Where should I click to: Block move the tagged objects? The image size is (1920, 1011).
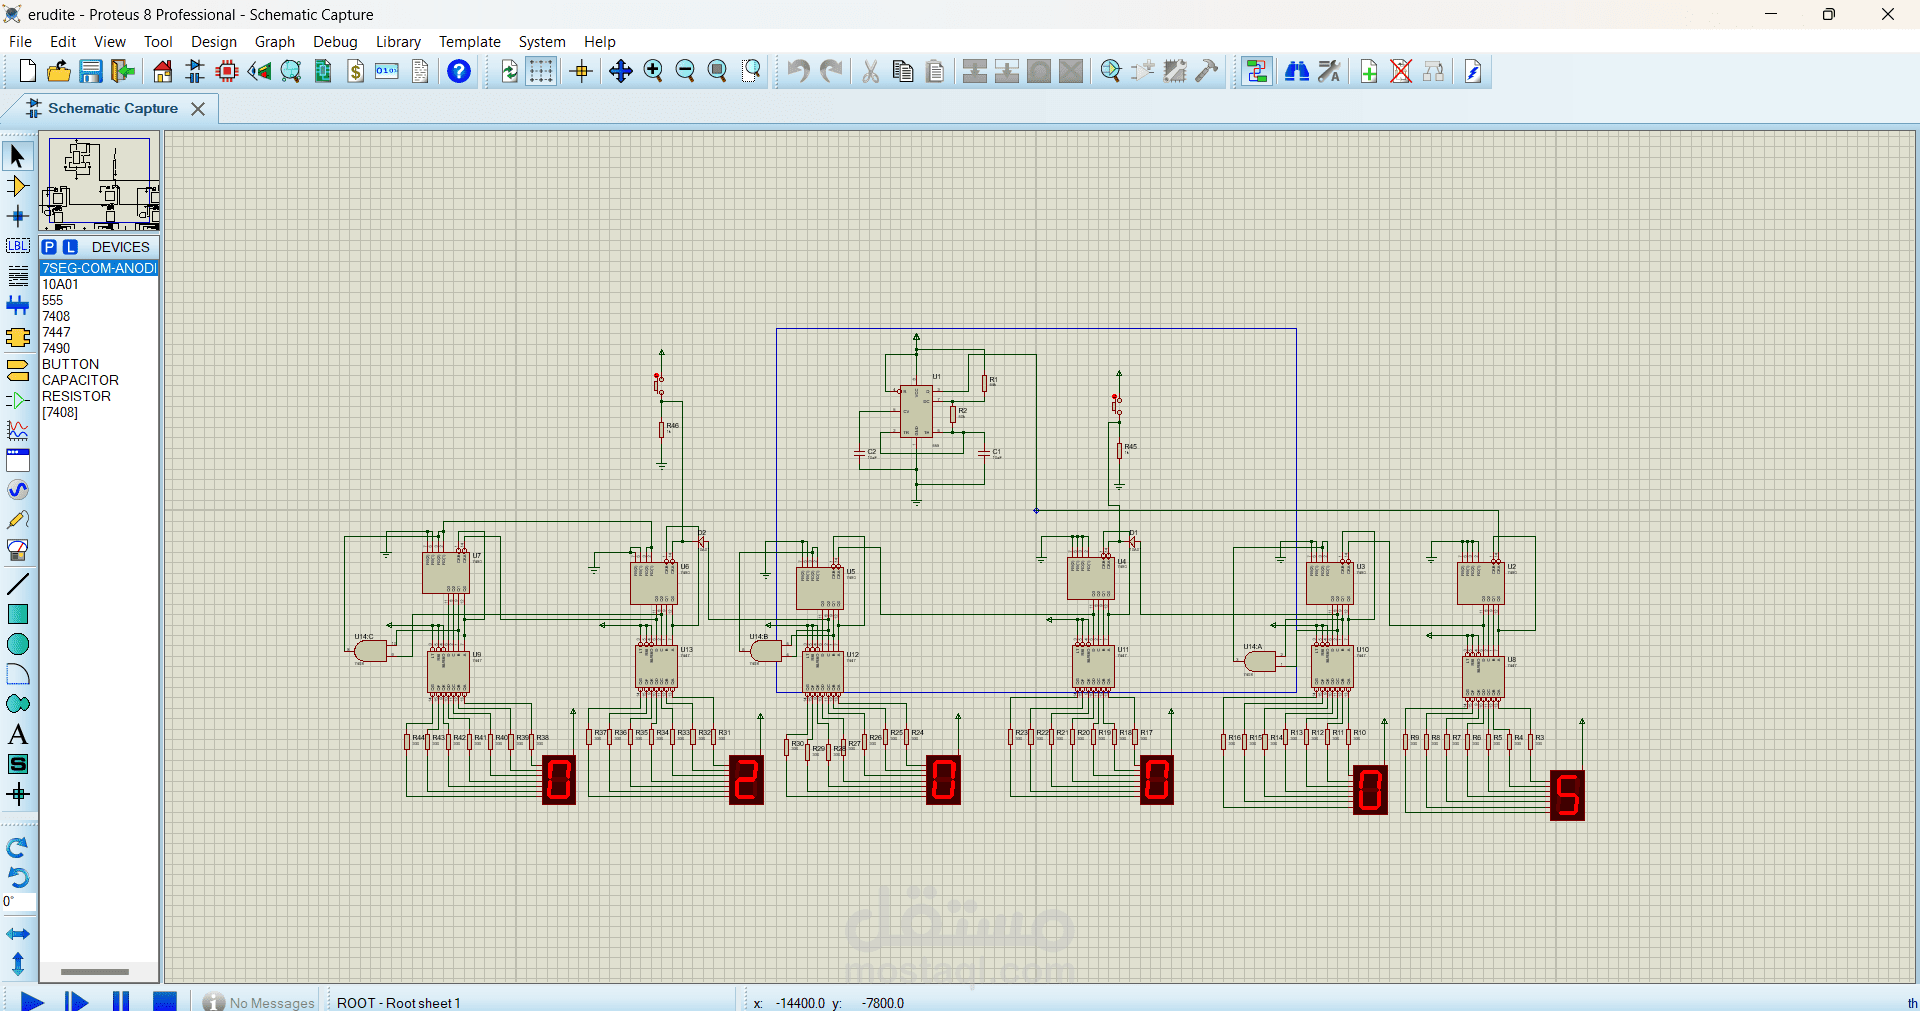[1007, 71]
